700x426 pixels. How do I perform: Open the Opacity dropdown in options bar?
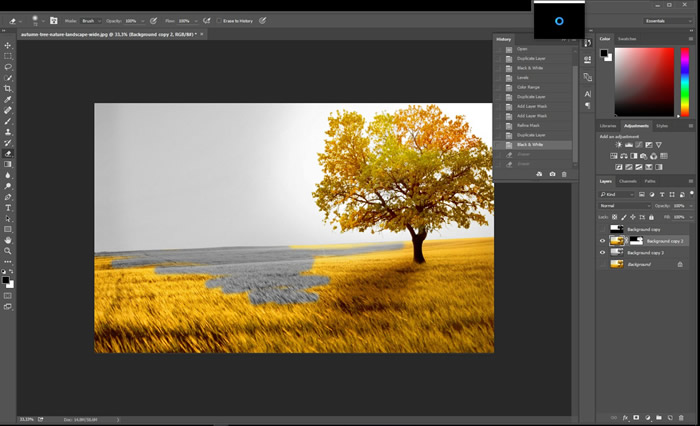click(x=143, y=21)
